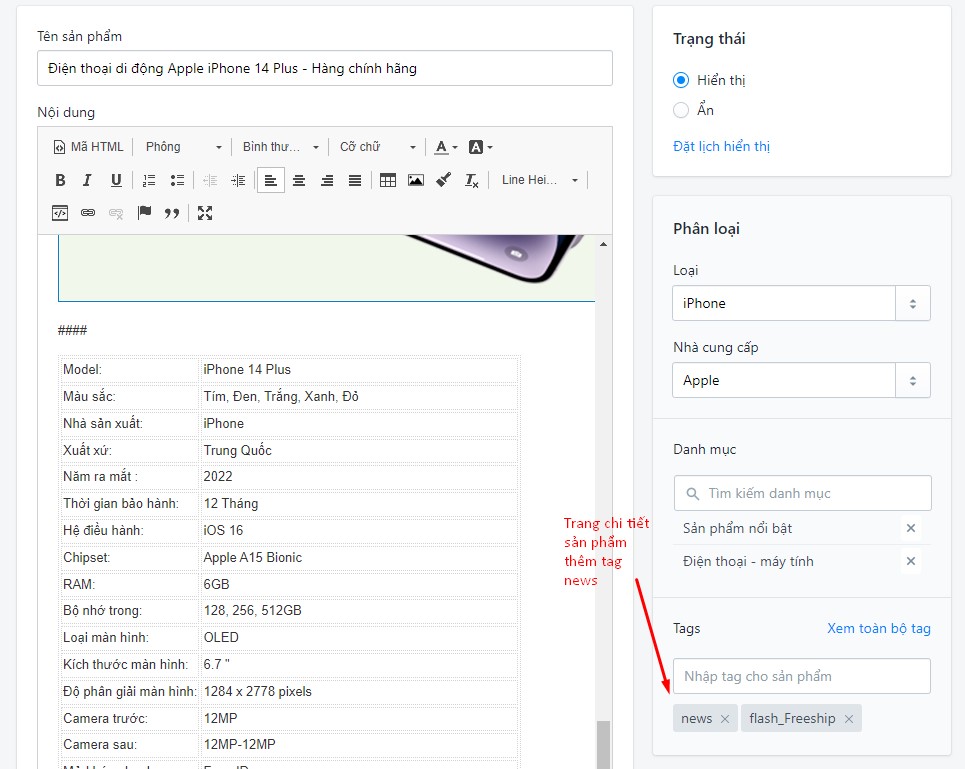Align text right
The width and height of the screenshot is (965, 769).
327,180
